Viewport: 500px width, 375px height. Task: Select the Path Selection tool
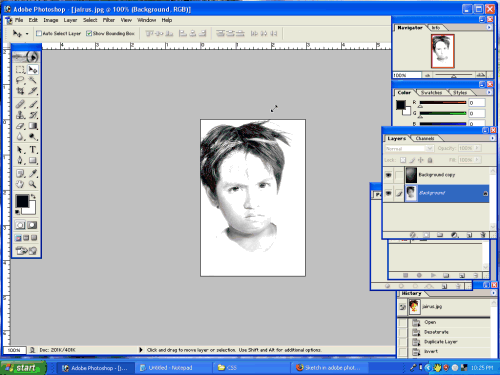tap(20, 150)
